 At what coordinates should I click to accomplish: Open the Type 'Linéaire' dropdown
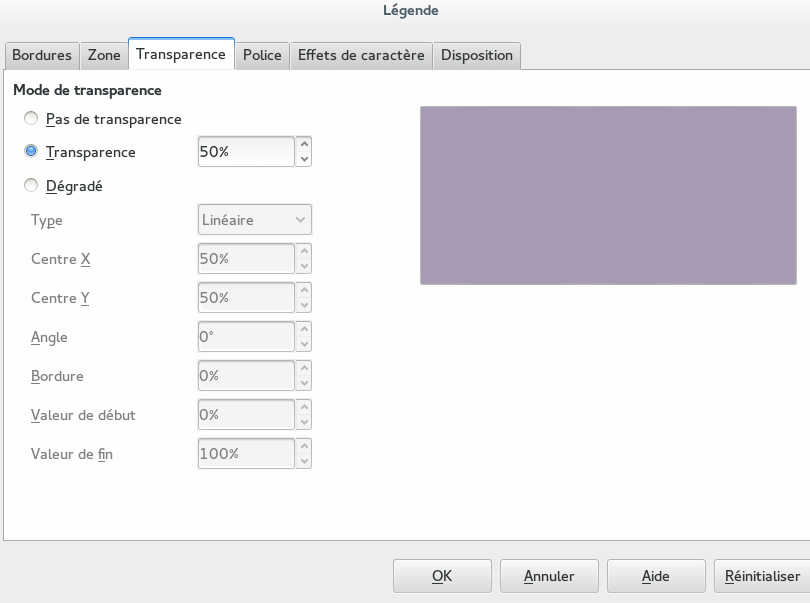pyautogui.click(x=254, y=219)
